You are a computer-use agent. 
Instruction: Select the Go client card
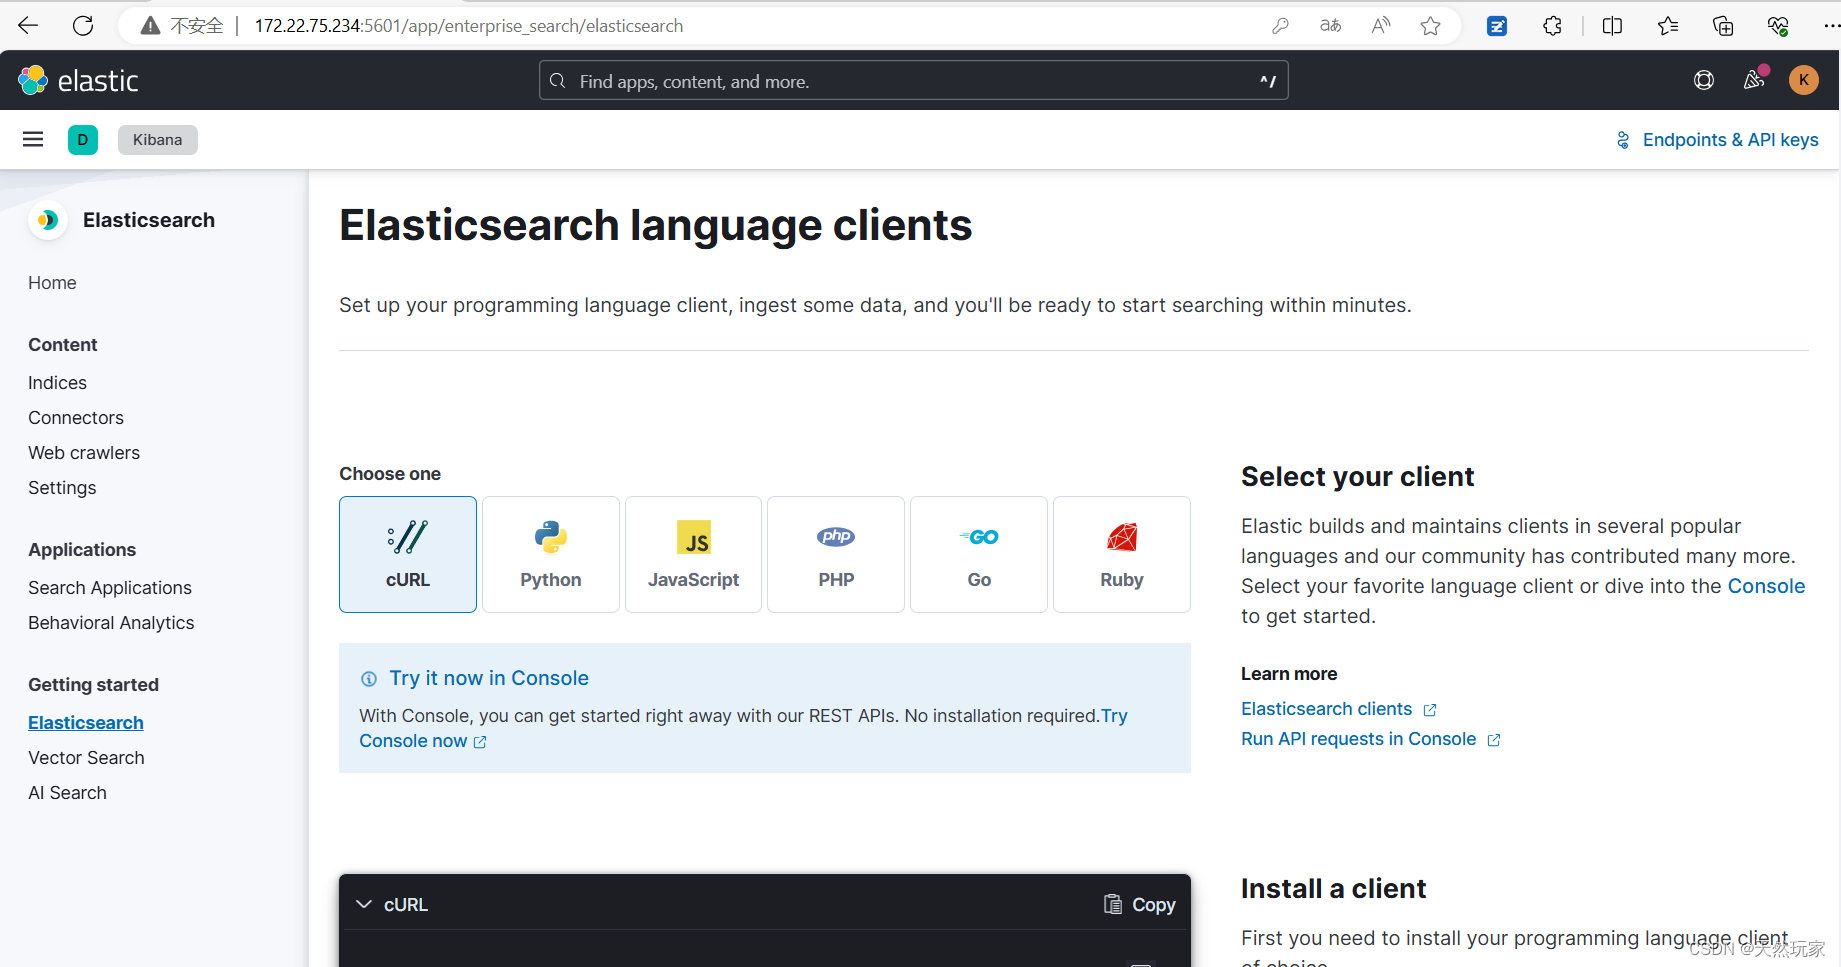[x=979, y=554]
